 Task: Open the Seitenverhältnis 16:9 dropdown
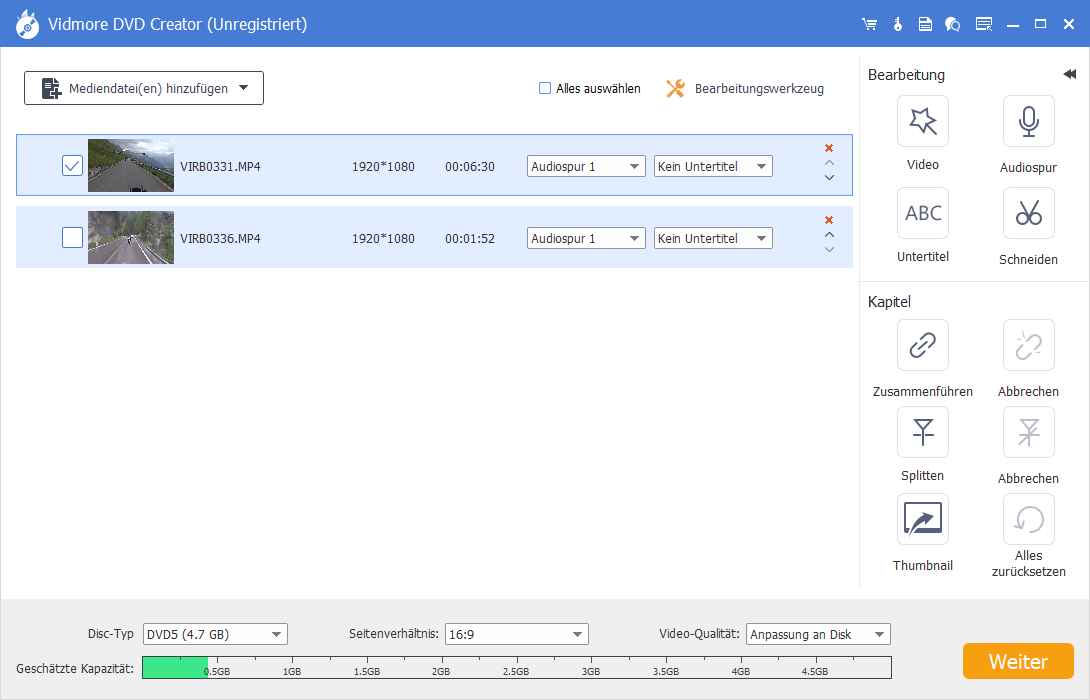[516, 634]
